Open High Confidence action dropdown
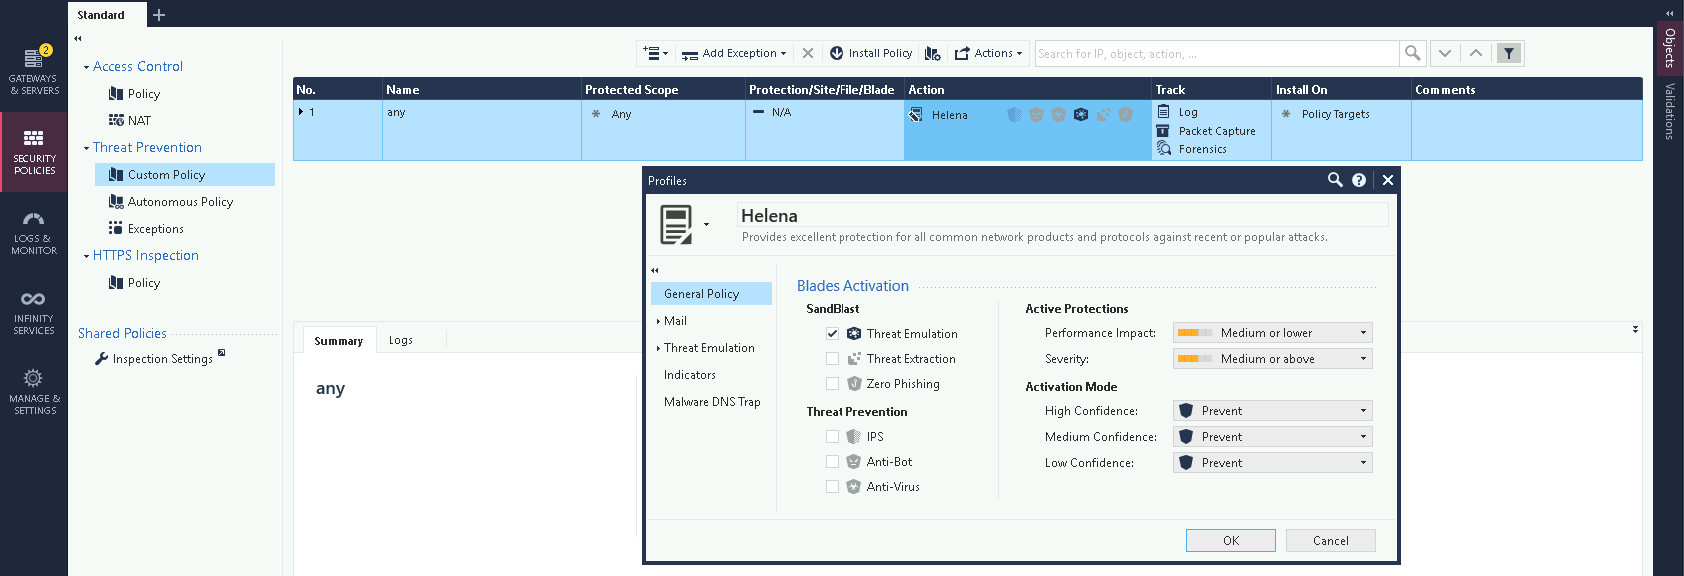This screenshot has height=576, width=1684. tap(1272, 411)
